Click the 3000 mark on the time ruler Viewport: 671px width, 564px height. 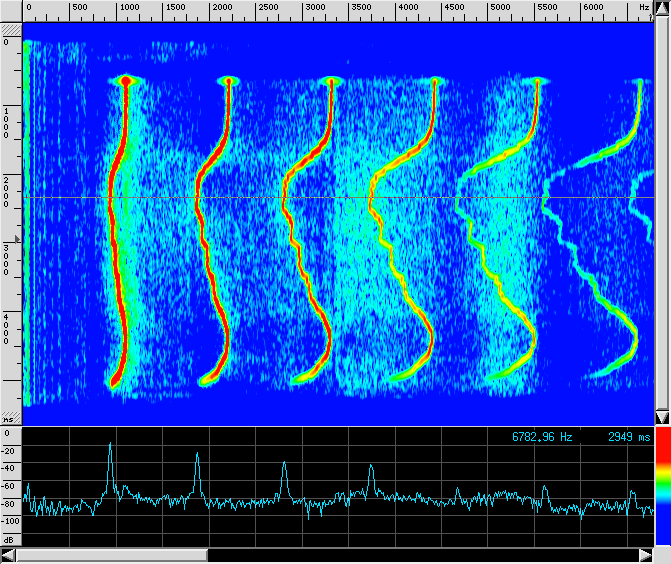(8, 252)
